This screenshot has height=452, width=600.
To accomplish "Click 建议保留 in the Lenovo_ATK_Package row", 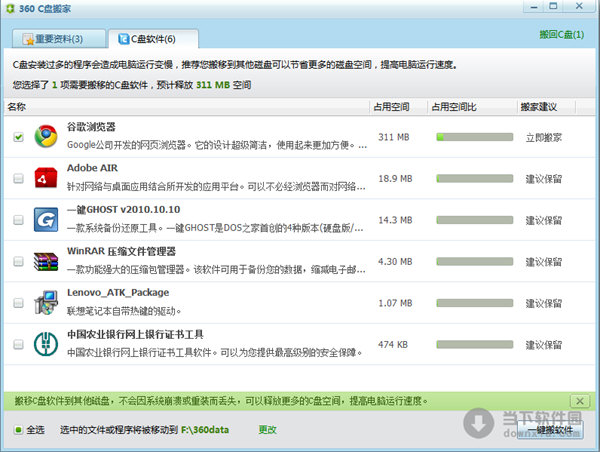I will (543, 304).
